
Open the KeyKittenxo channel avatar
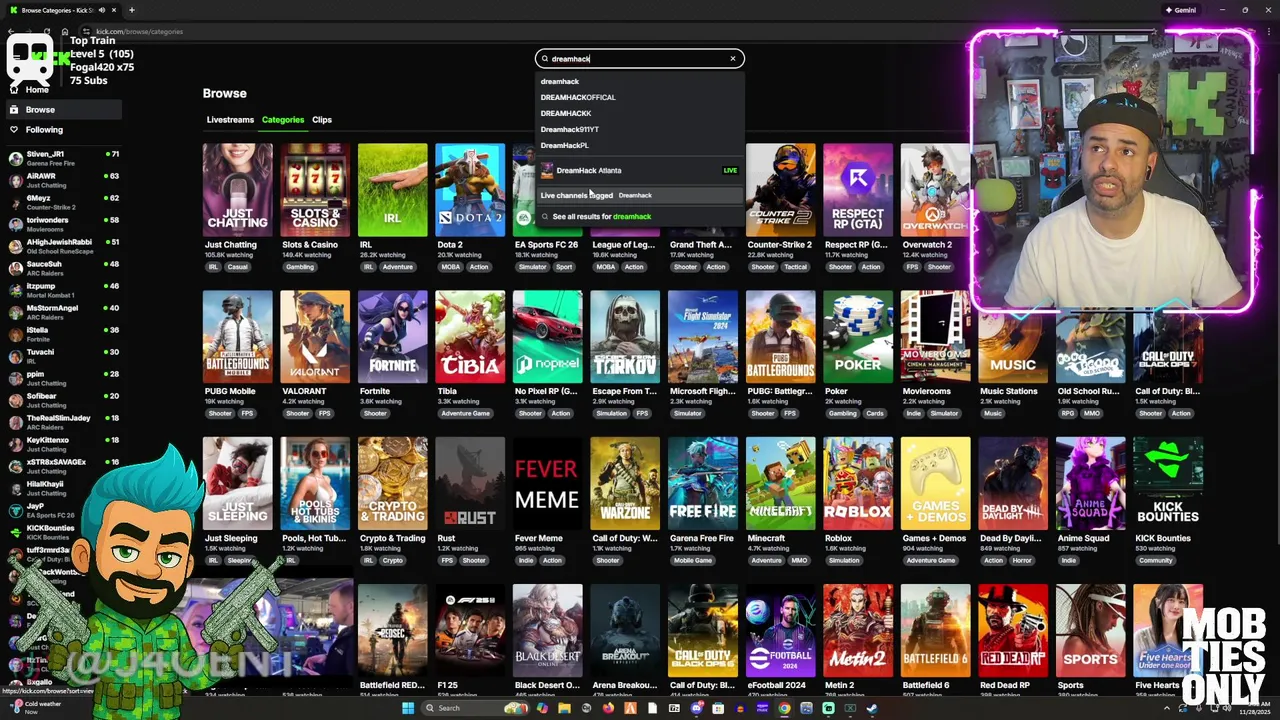point(15,444)
